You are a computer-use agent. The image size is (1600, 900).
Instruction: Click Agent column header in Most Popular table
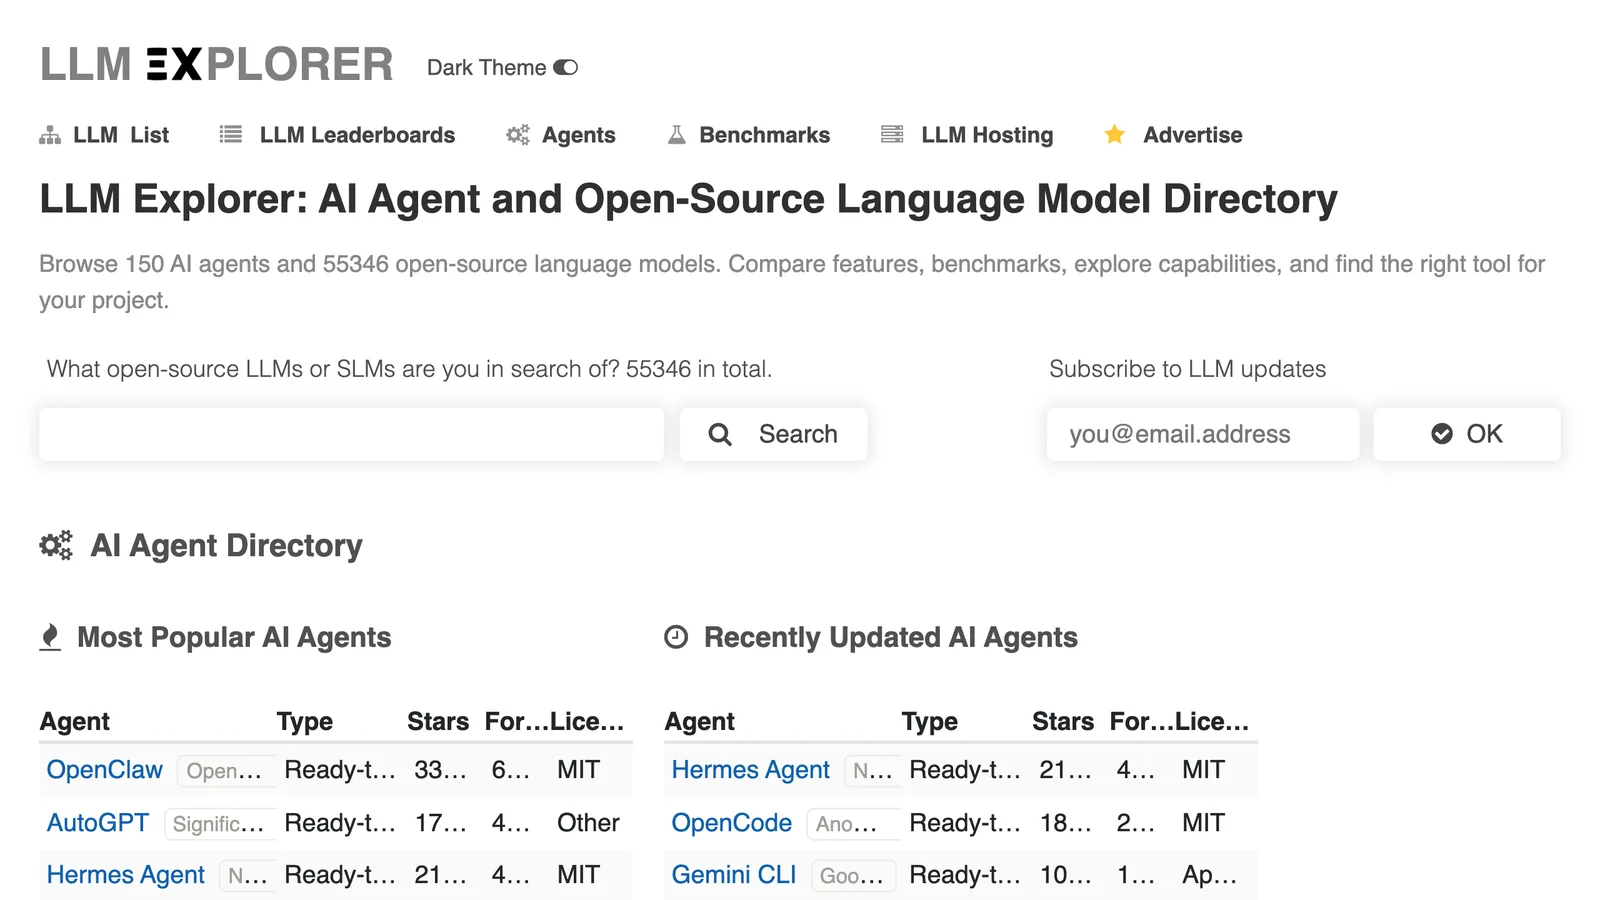[x=75, y=722]
